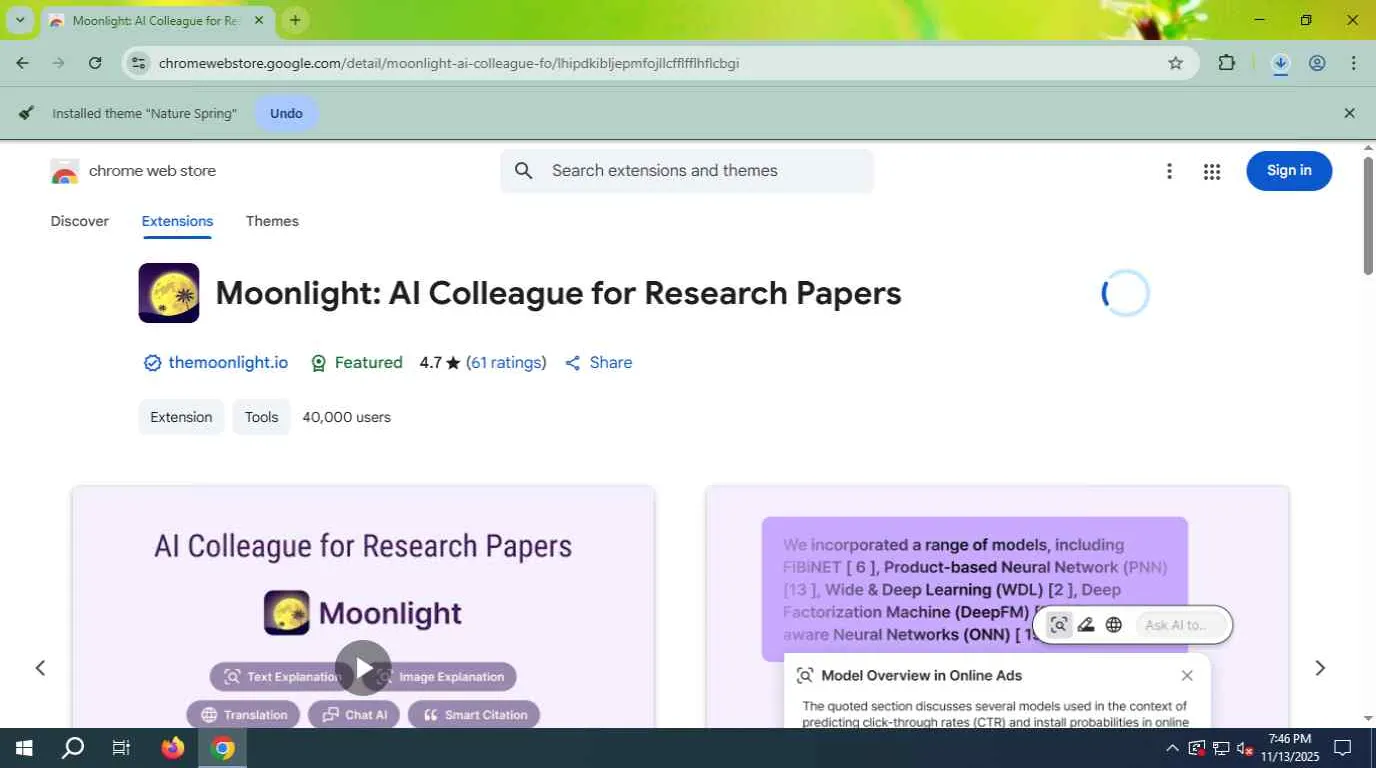Image resolution: width=1376 pixels, height=768 pixels.
Task: Open the Windows Start menu
Action: click(24, 748)
